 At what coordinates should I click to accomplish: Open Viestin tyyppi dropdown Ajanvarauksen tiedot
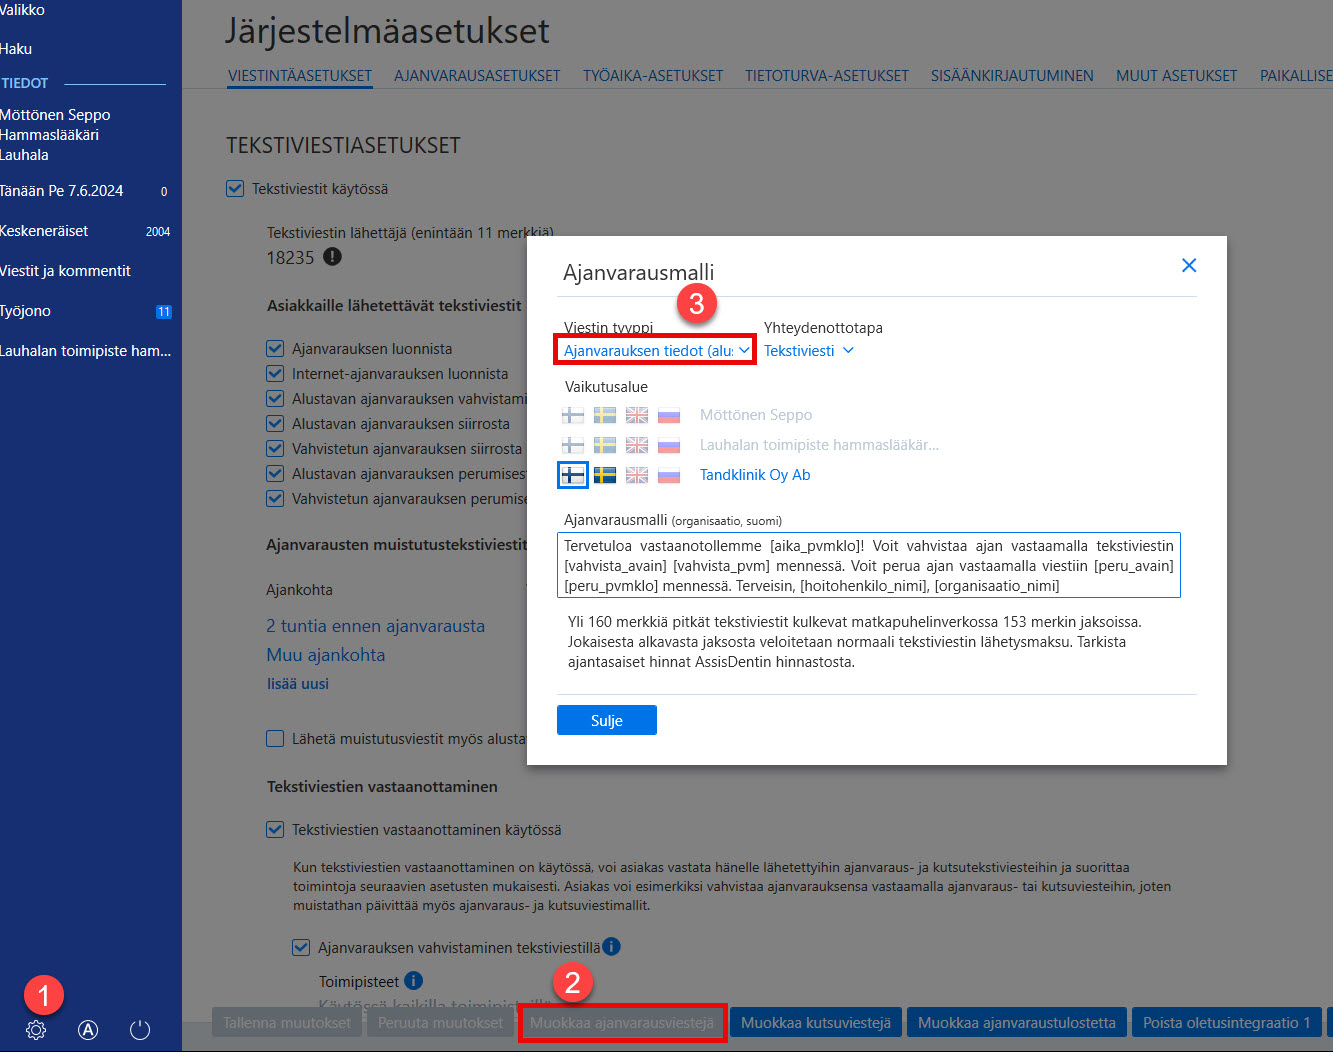pos(656,351)
